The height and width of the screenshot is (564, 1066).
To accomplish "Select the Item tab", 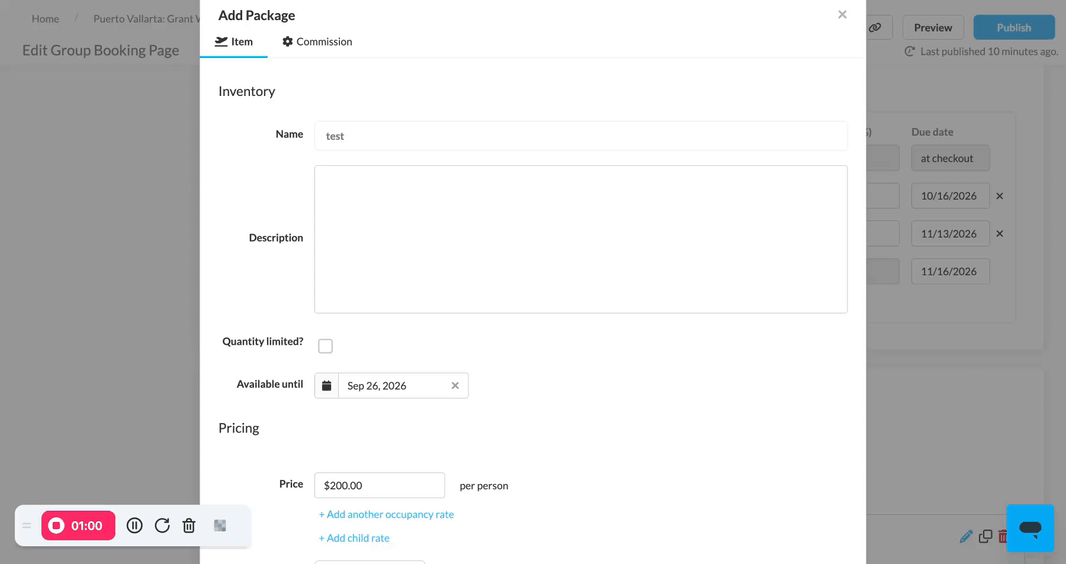I will tap(234, 41).
